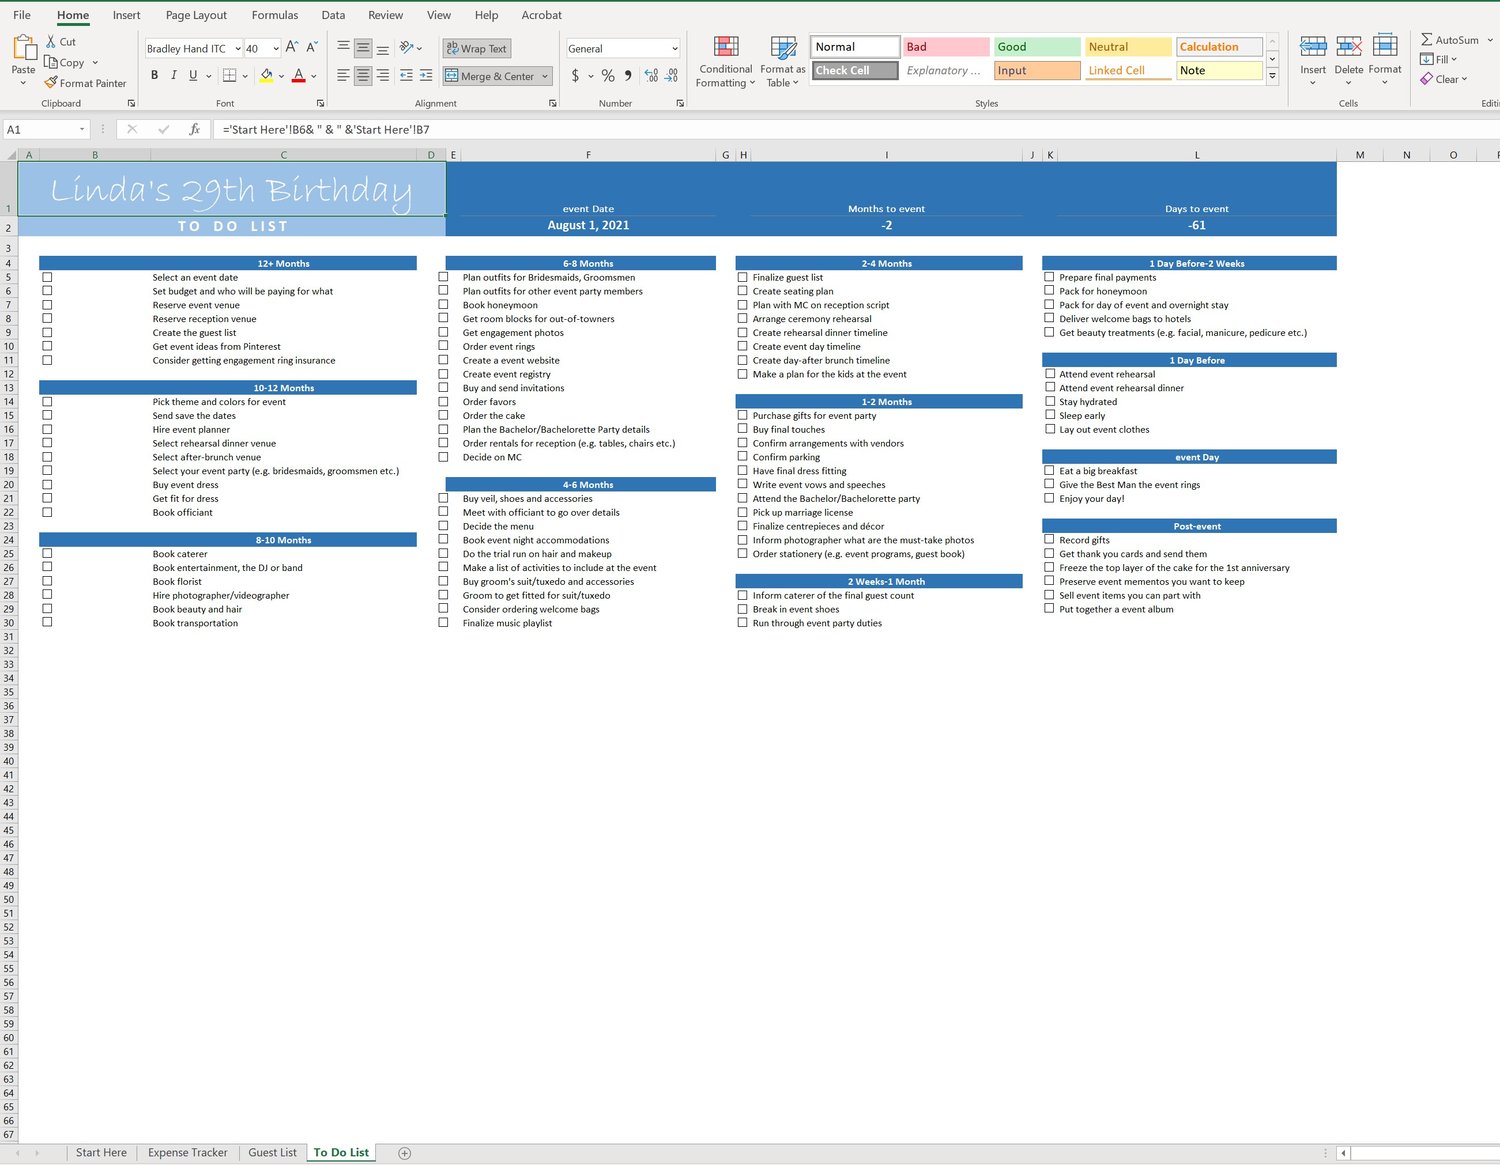Click the Borders icon
Screen dimensions: 1500x1165
tap(229, 75)
